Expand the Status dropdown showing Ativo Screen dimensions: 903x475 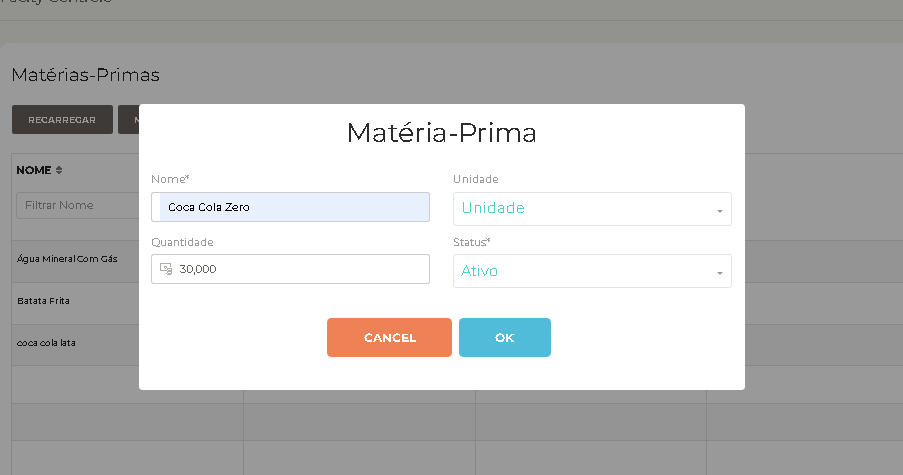pyautogui.click(x=592, y=271)
